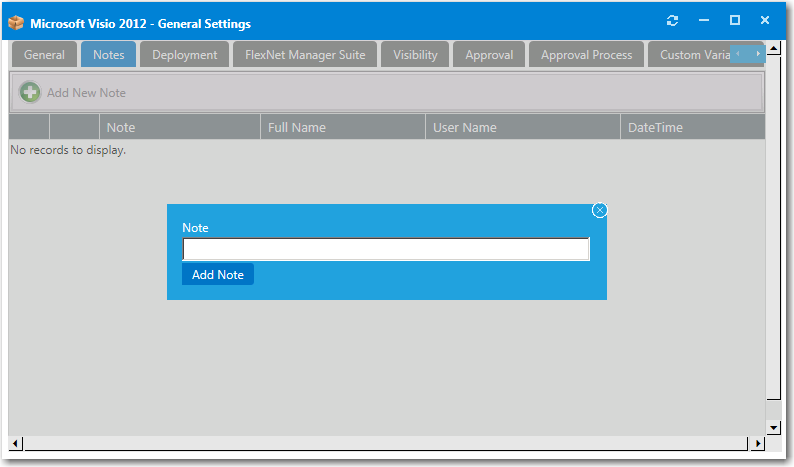Switch to the General tab
The height and width of the screenshot is (467, 794).
coord(44,55)
